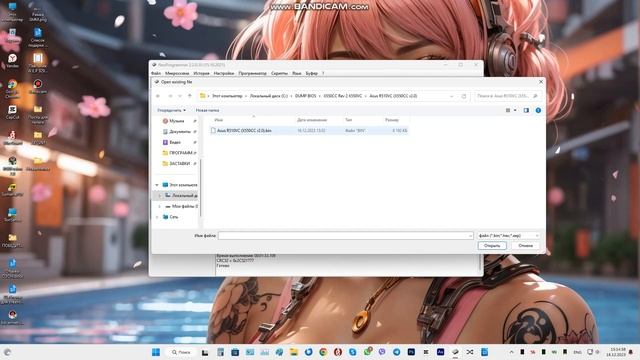This screenshot has height=360, width=640.
Task: Open Photoshop from the taskbar
Action: pos(411,352)
